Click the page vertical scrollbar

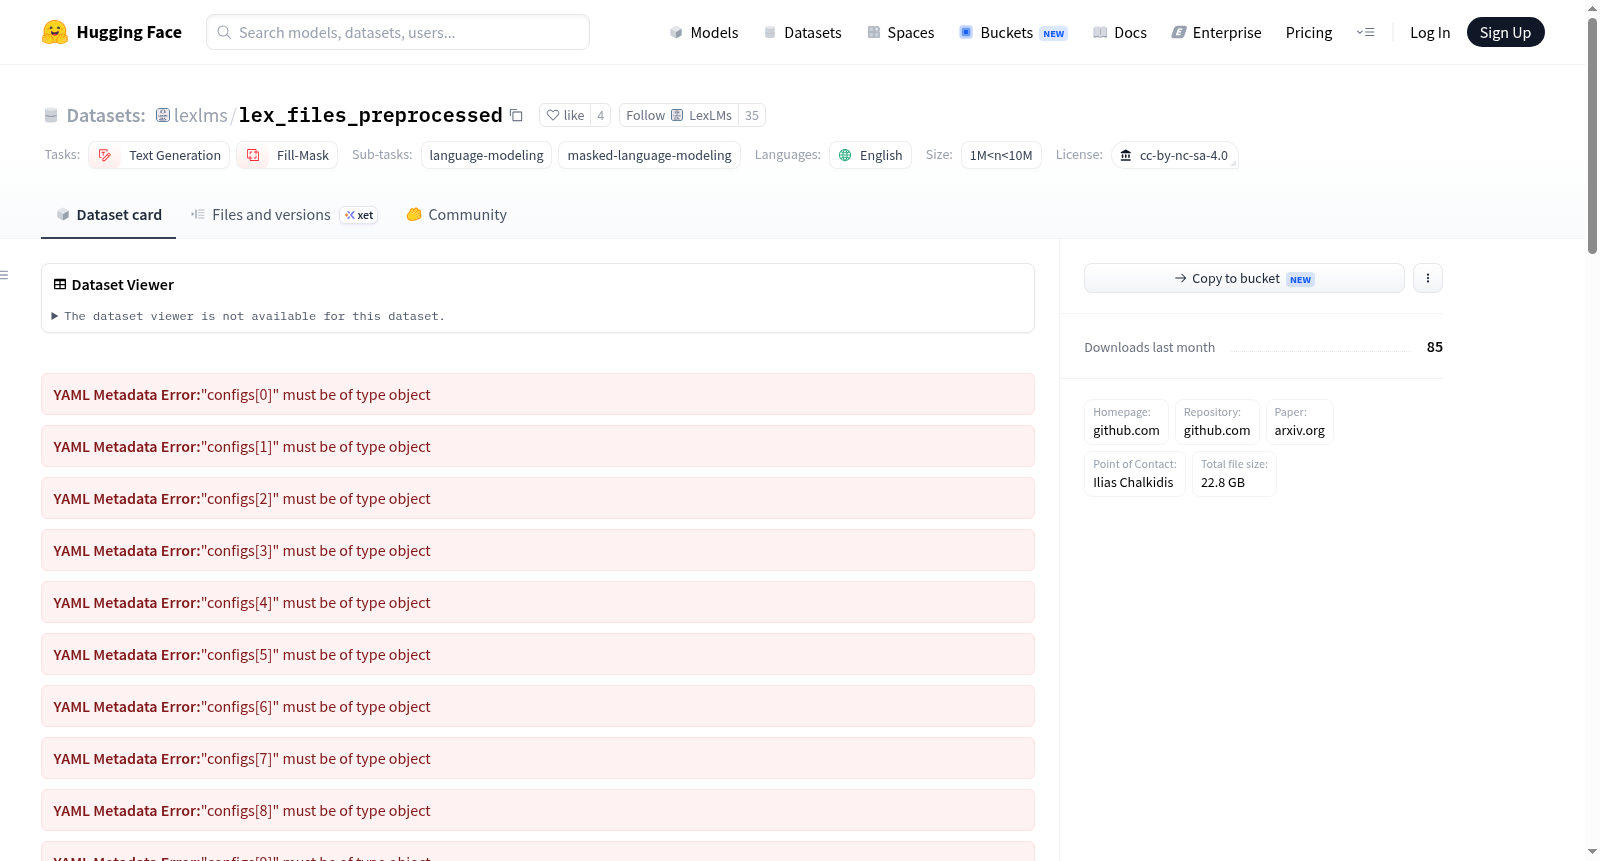tap(1592, 135)
